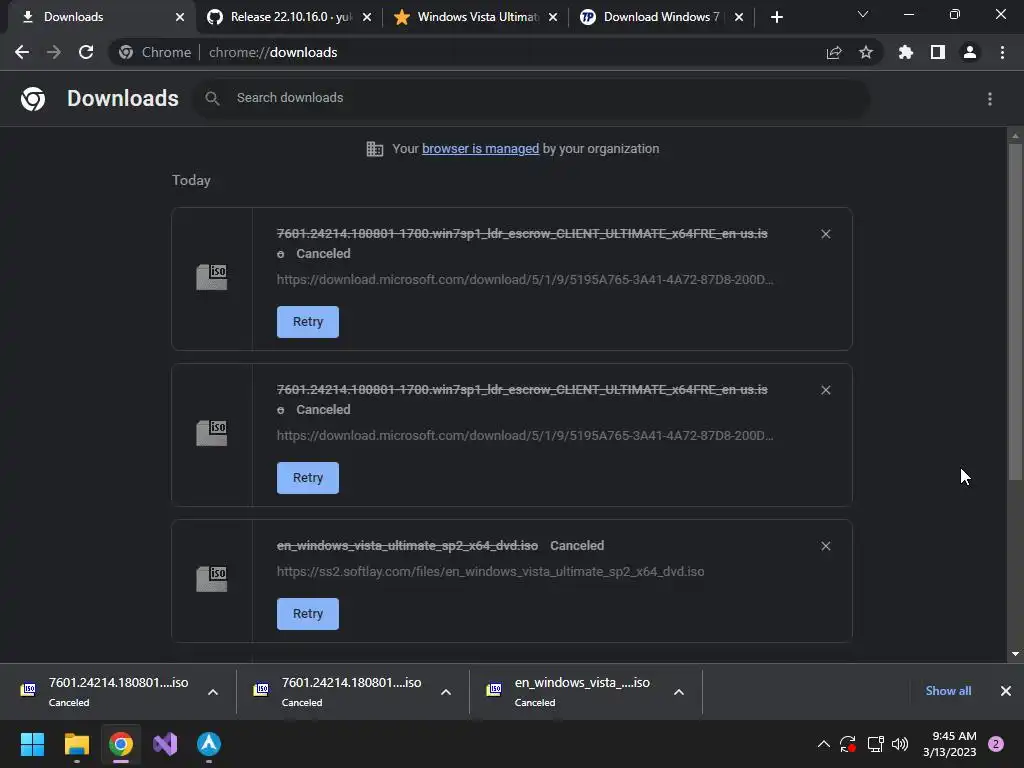Screen dimensions: 1024x768
Task: Bookmark this page with the star icon
Action: click(866, 52)
